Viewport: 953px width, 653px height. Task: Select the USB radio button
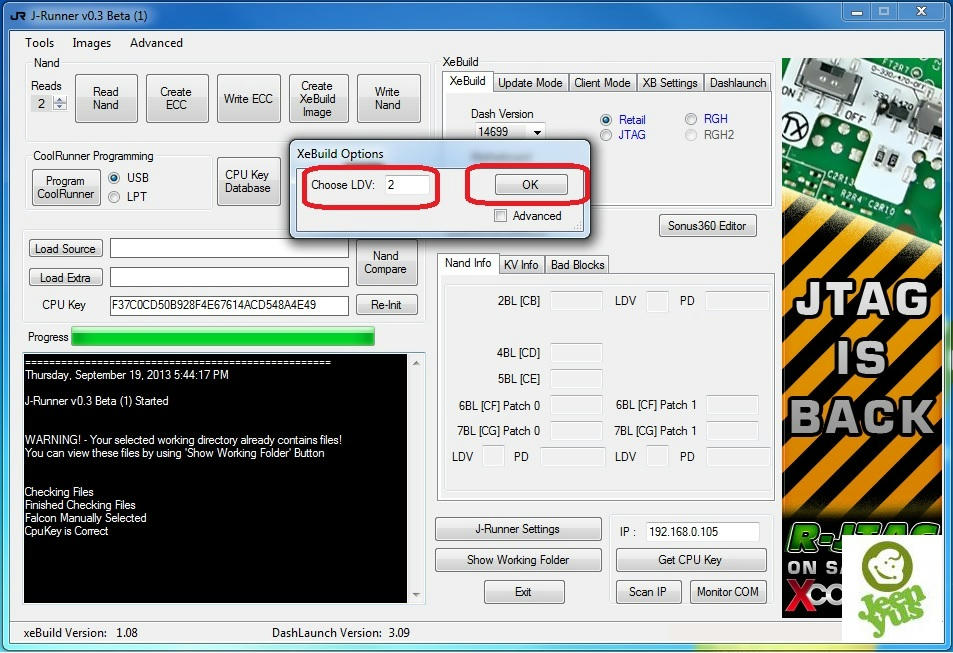pos(114,178)
